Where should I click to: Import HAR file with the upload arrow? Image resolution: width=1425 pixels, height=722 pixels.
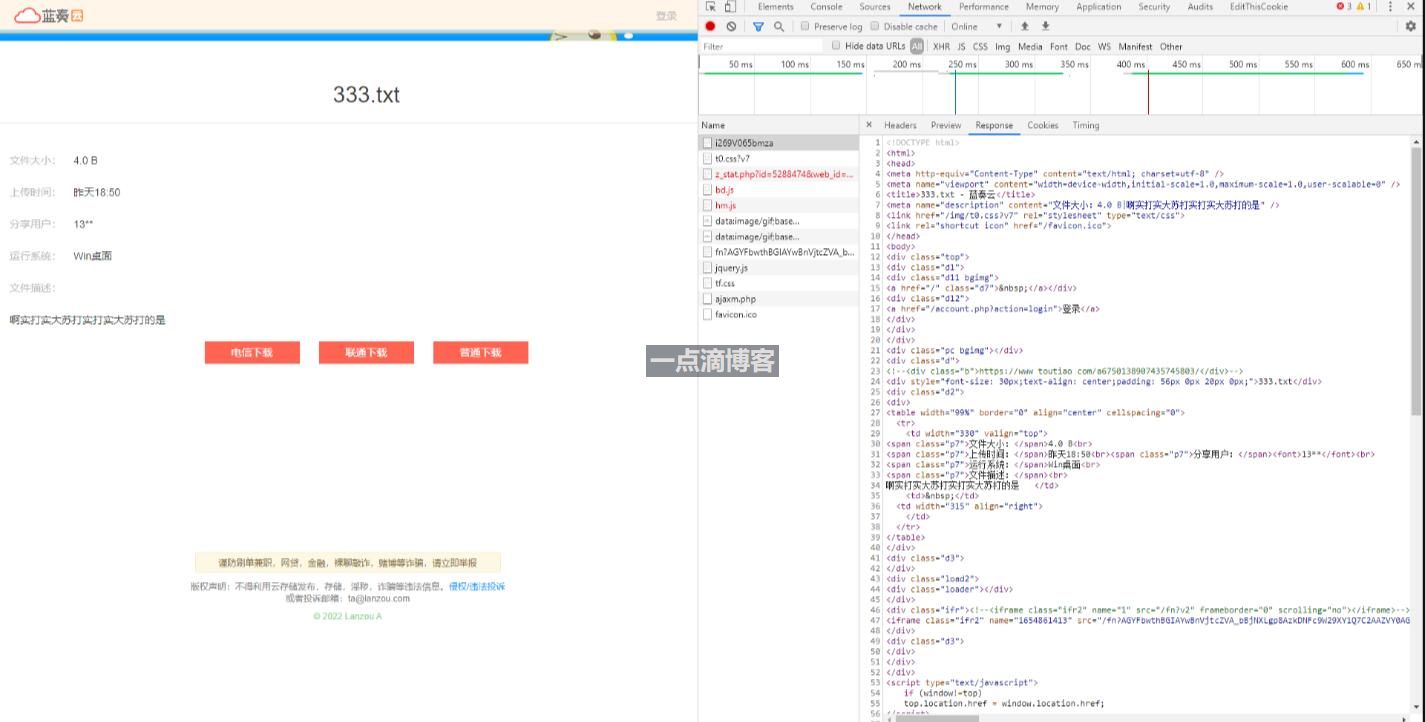1024,26
